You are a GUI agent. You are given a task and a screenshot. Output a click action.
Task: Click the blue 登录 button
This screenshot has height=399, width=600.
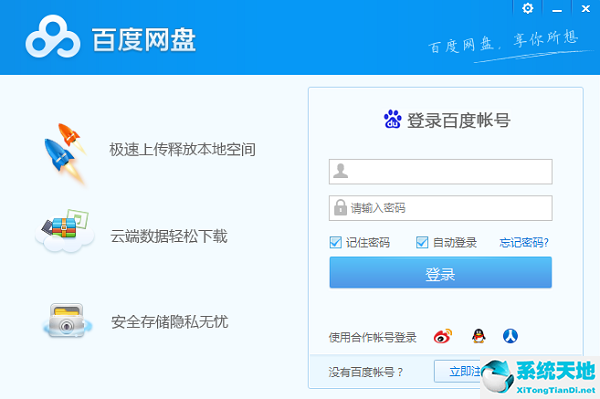(x=440, y=272)
